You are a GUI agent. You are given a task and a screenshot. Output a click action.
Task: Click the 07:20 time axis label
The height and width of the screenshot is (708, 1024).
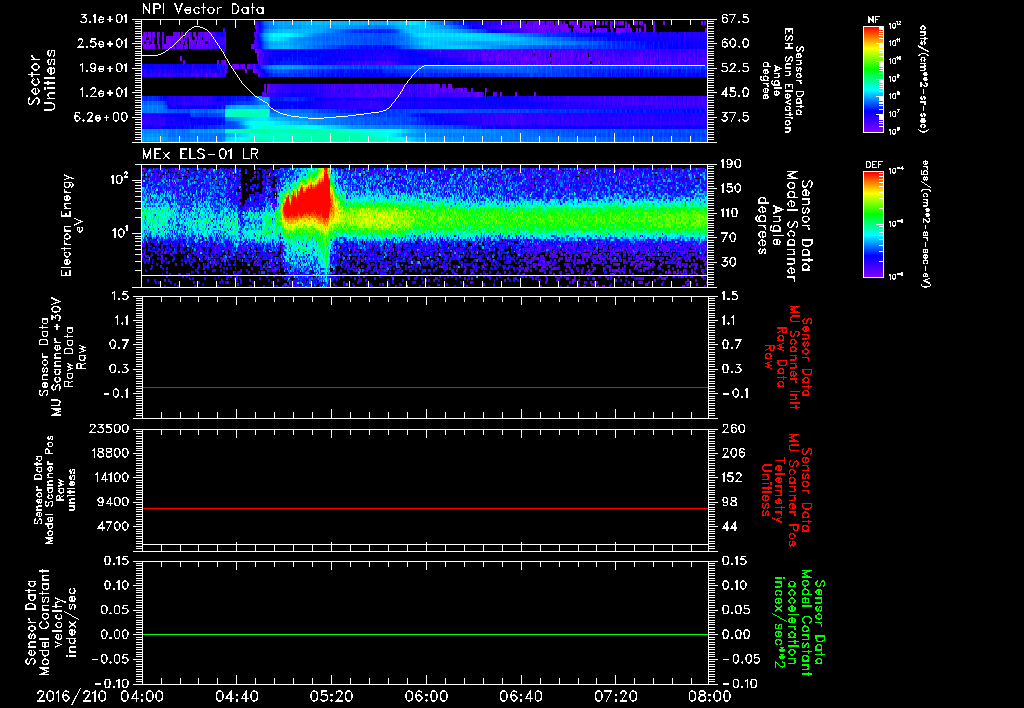[615, 696]
